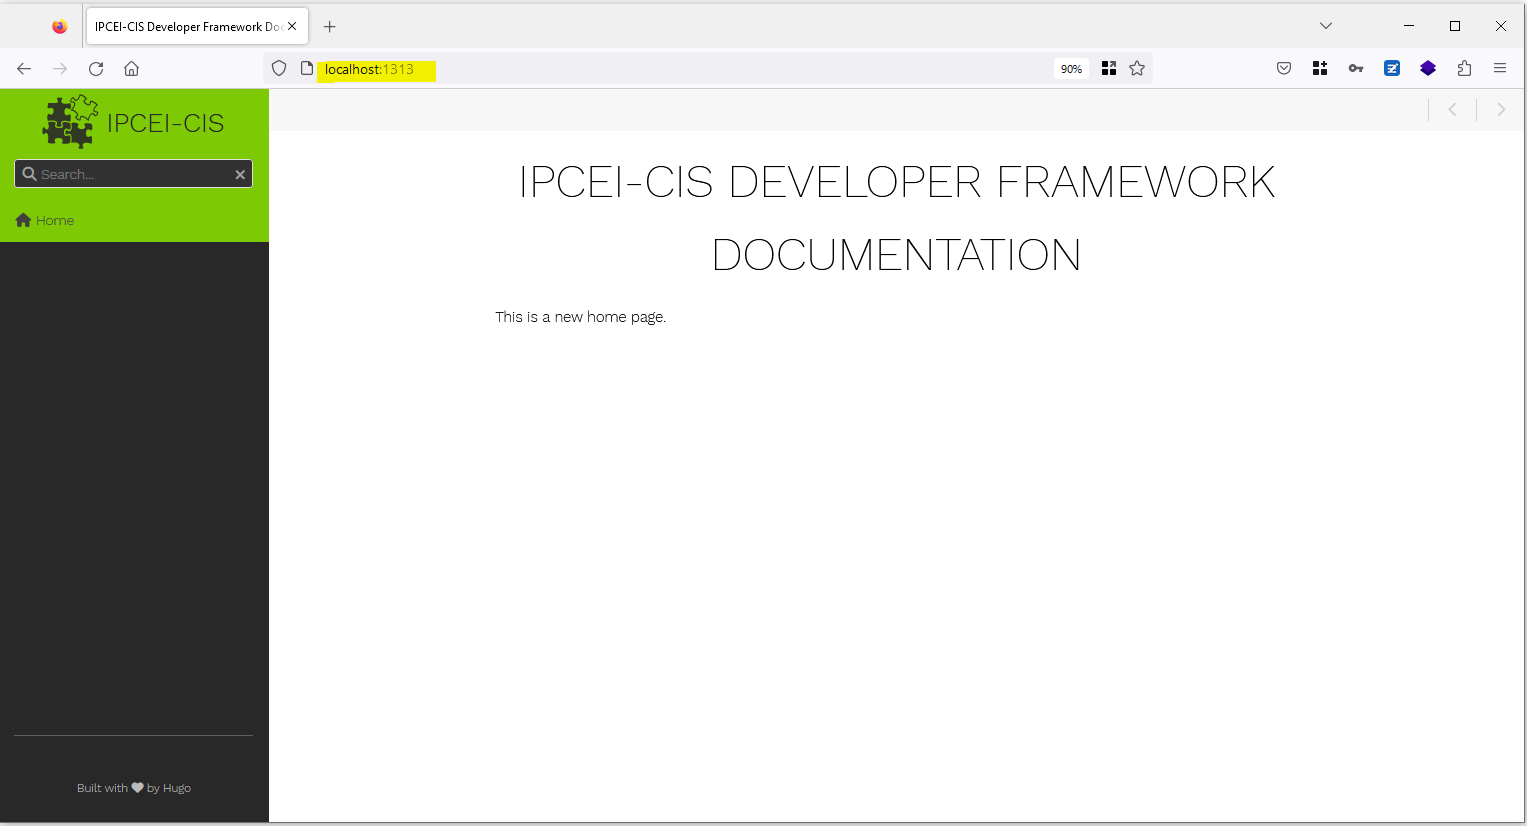The image size is (1527, 826).
Task: Reload the current page
Action: [x=96, y=69]
